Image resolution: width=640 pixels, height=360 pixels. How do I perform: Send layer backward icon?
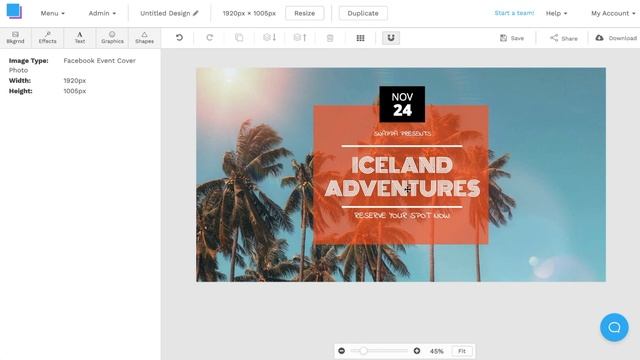269,38
